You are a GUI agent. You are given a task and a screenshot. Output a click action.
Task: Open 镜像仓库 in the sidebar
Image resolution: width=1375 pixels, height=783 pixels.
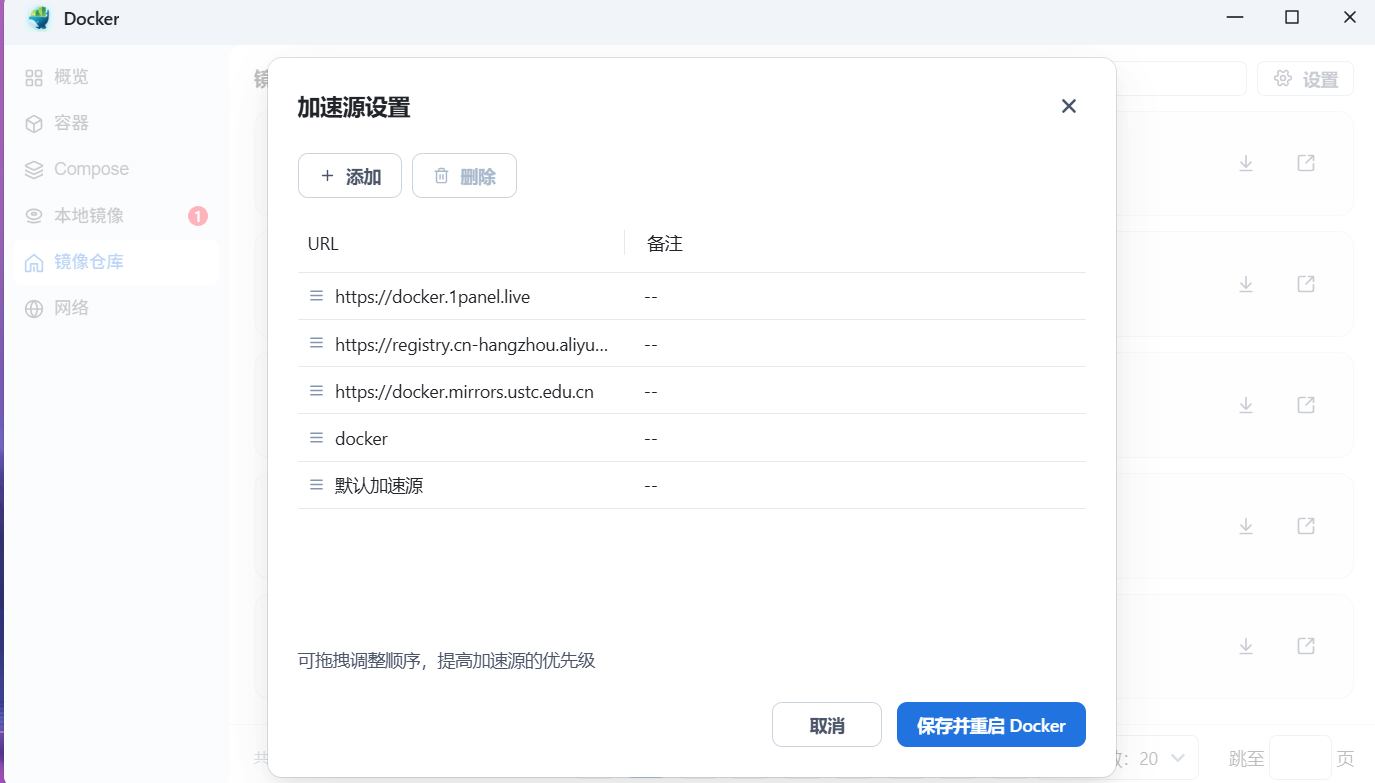(x=116, y=262)
